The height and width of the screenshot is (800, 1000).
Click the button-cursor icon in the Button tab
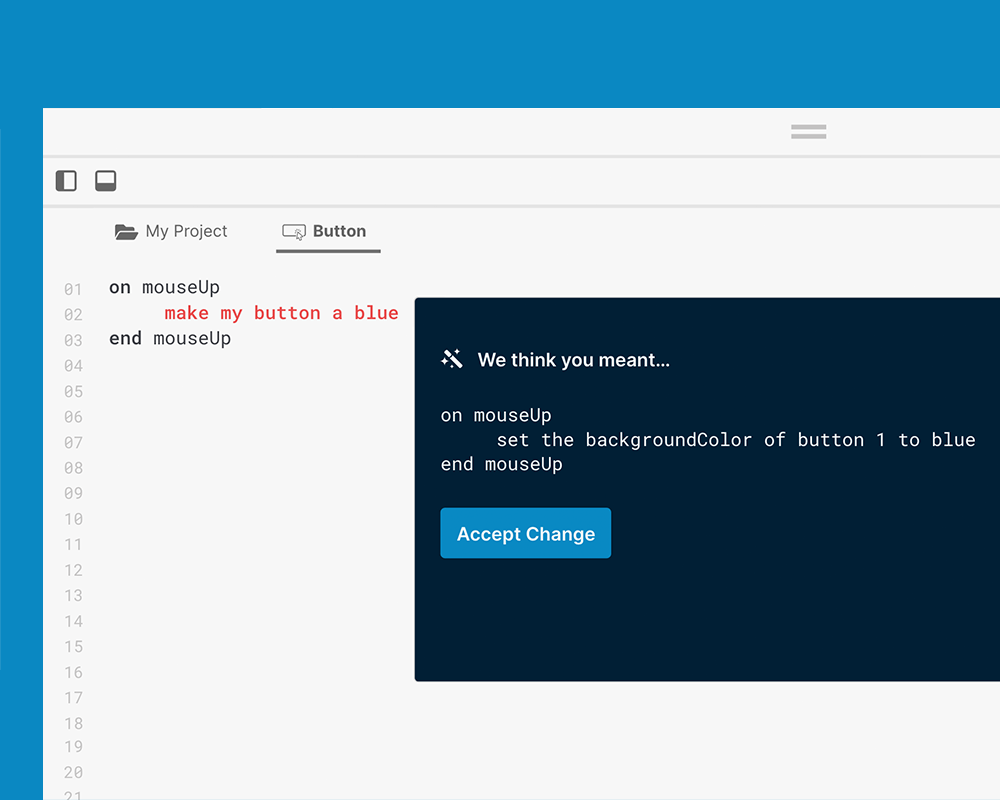(x=293, y=232)
